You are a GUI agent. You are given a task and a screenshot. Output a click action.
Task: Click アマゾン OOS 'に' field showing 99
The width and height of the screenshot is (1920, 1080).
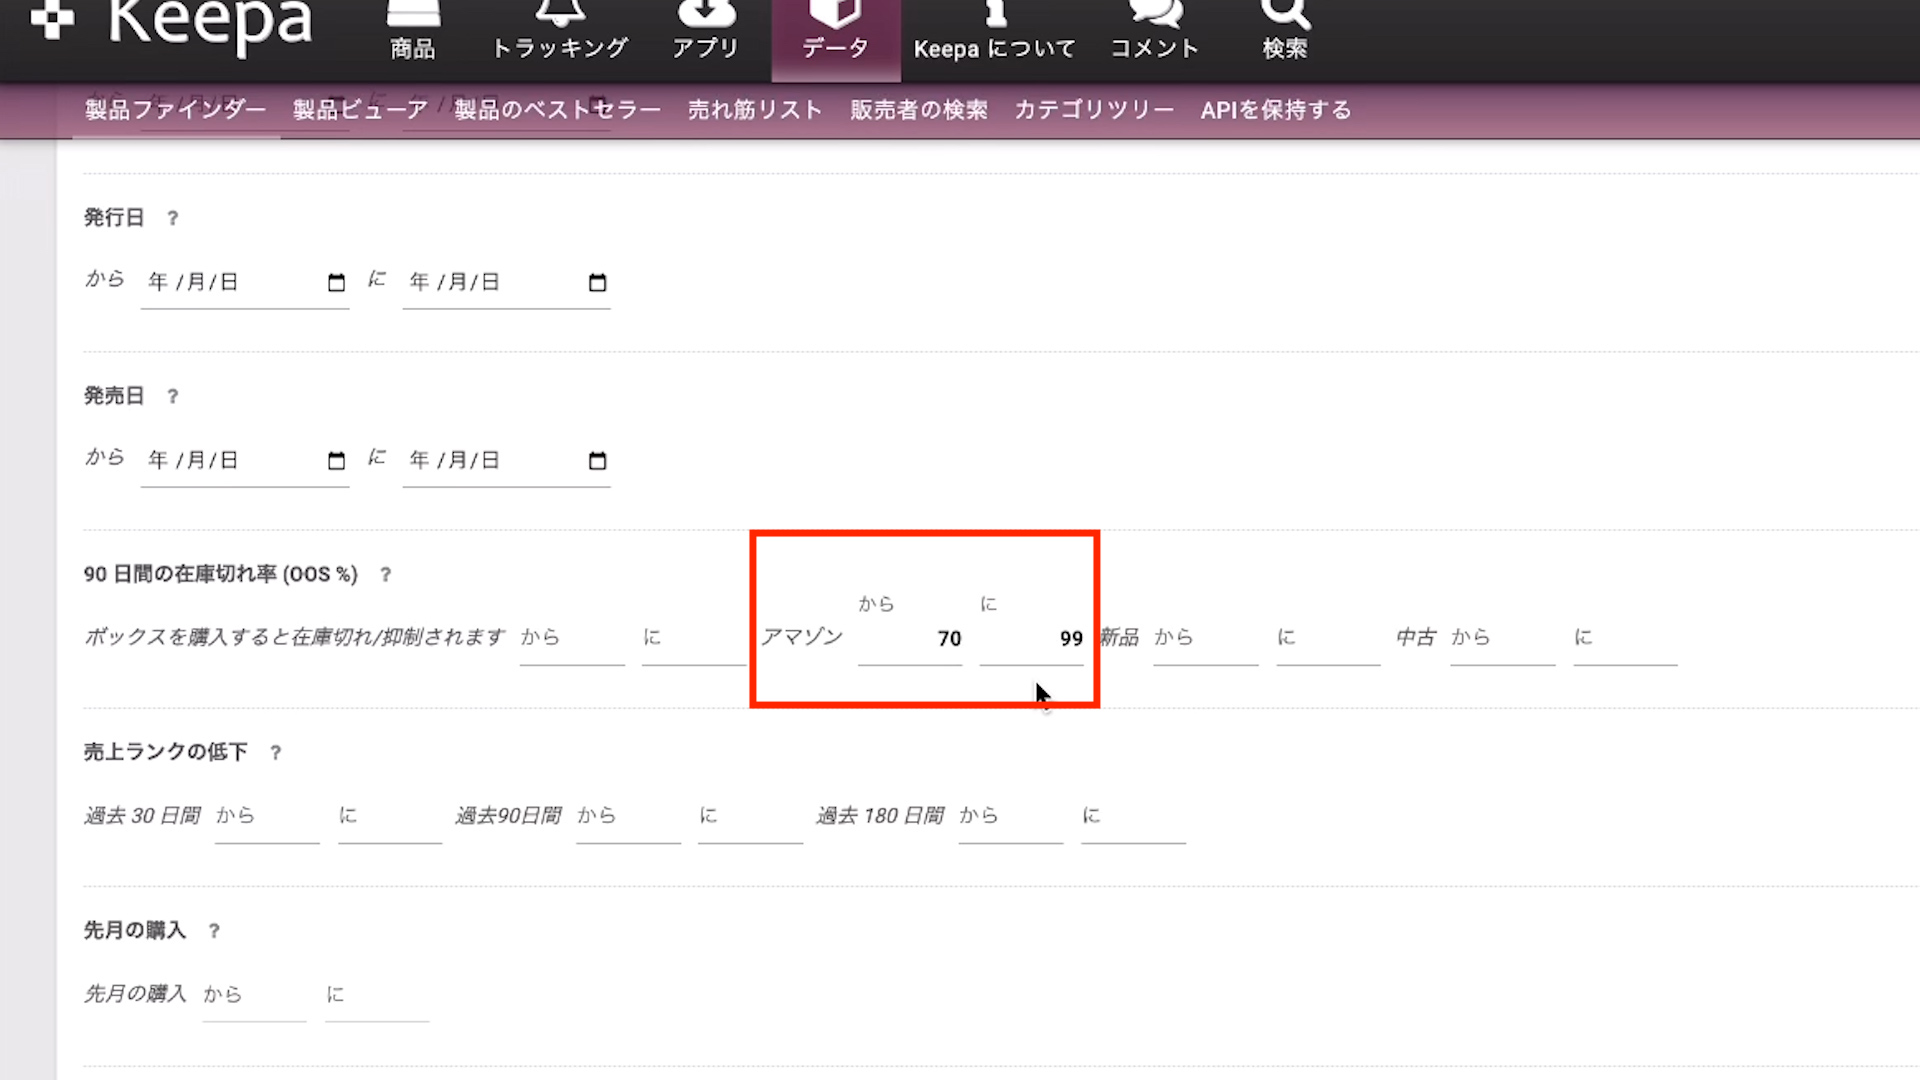pyautogui.click(x=1032, y=639)
